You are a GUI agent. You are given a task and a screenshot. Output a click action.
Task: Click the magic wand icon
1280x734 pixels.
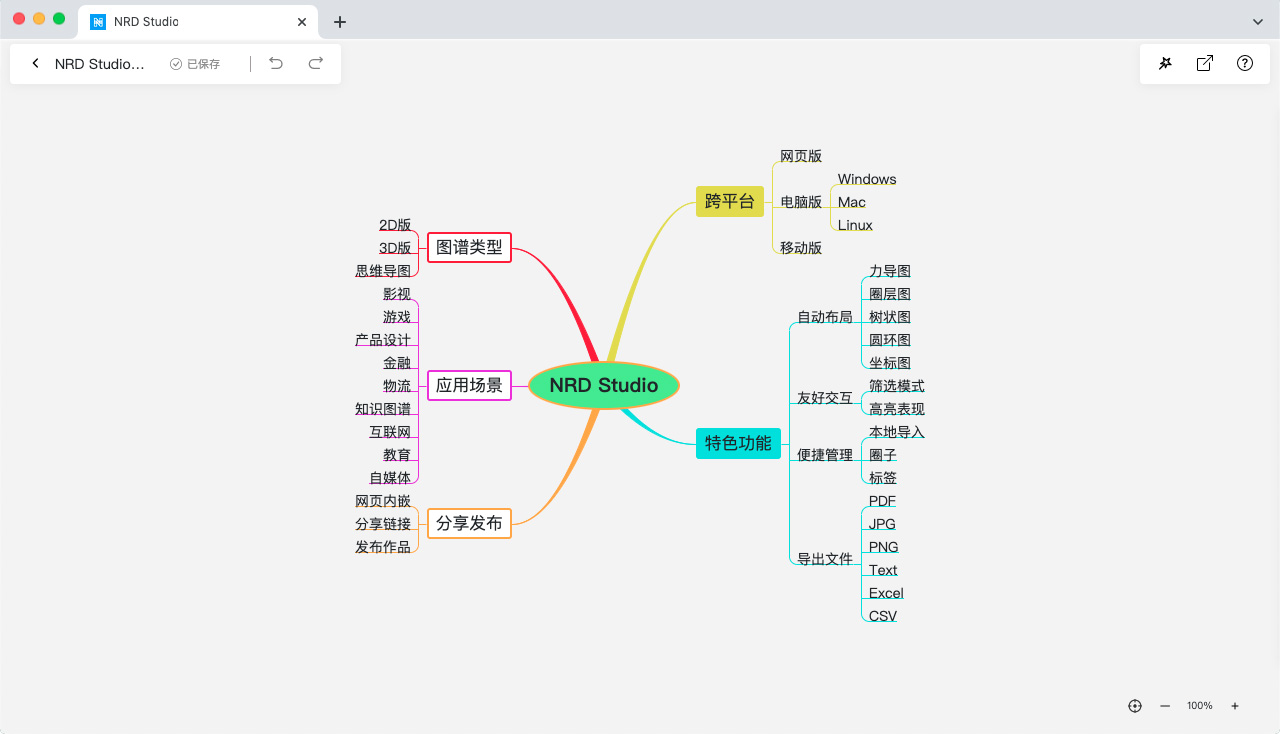point(1165,64)
